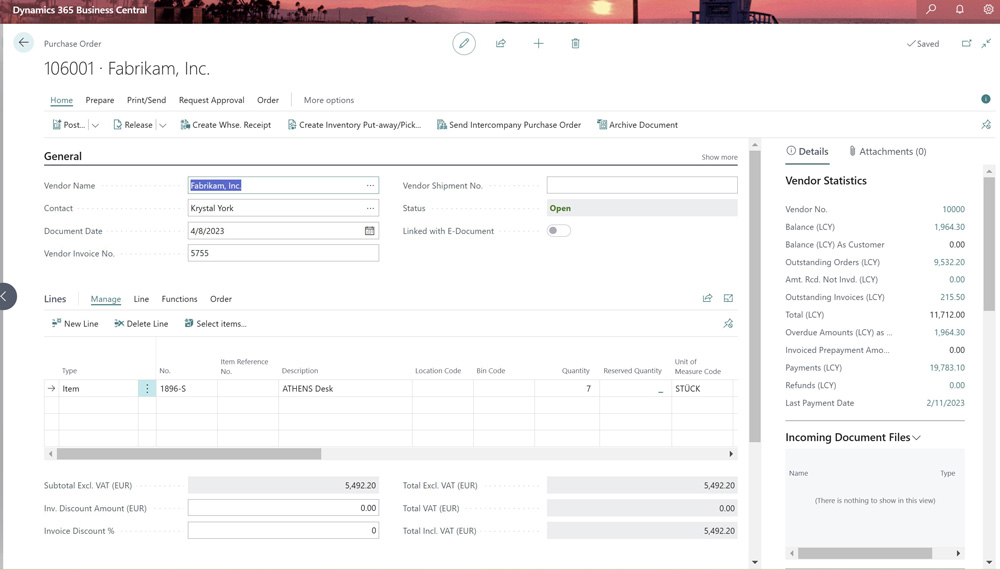Click the Post button
Image resolution: width=1000 pixels, height=570 pixels.
(68, 125)
